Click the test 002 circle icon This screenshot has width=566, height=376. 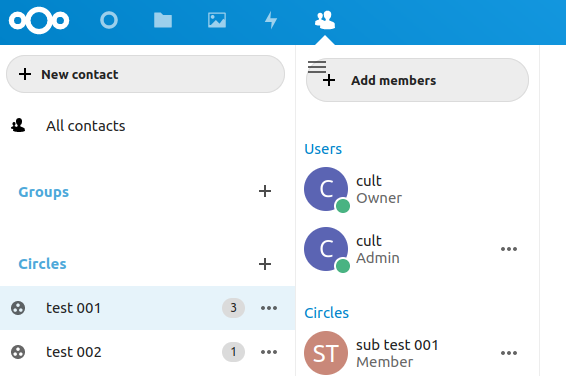click(18, 352)
